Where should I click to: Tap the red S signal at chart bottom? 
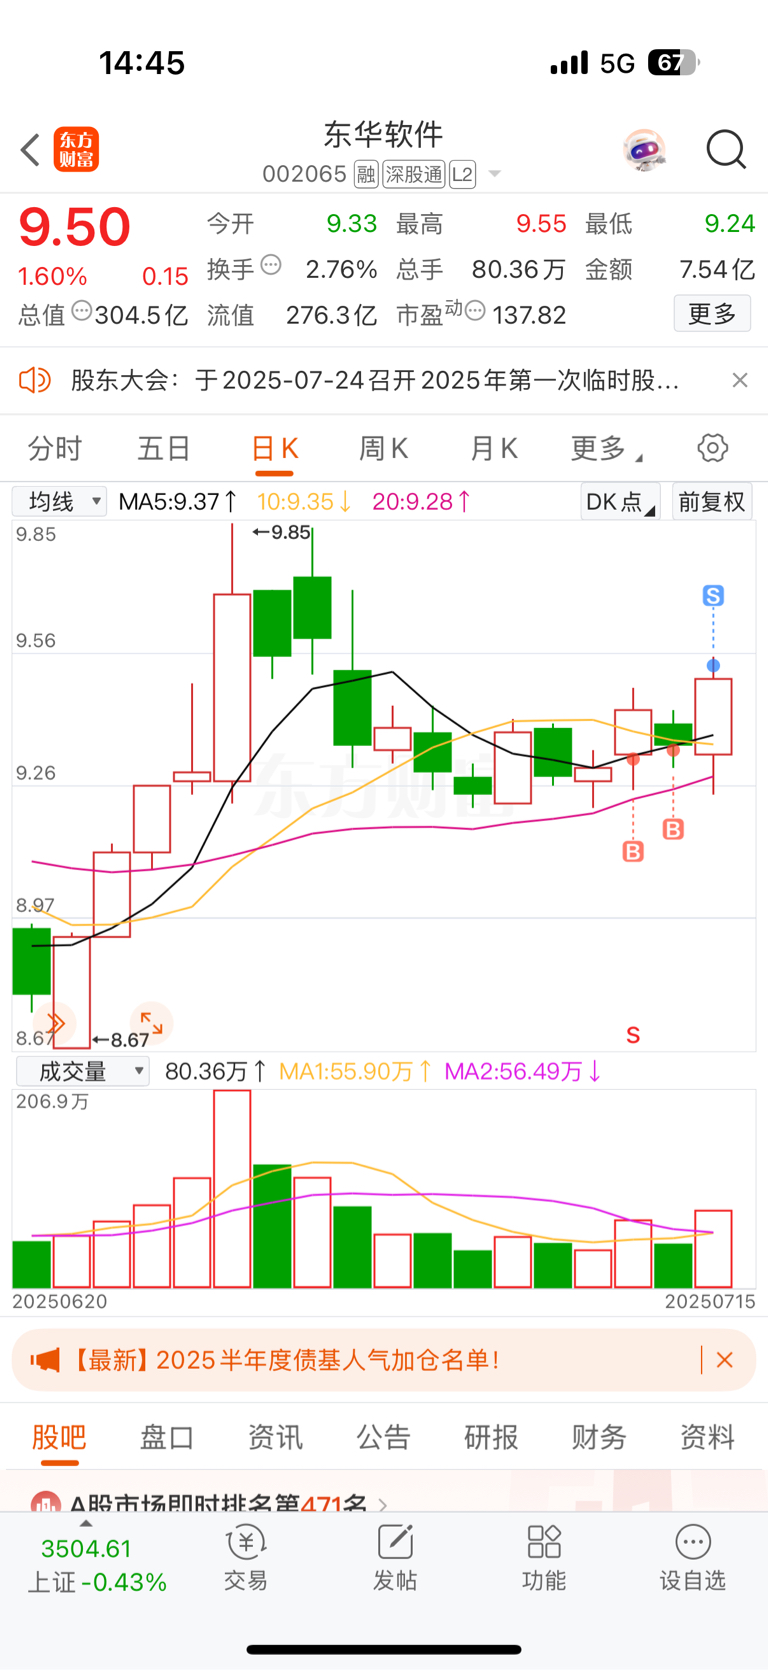633,1035
